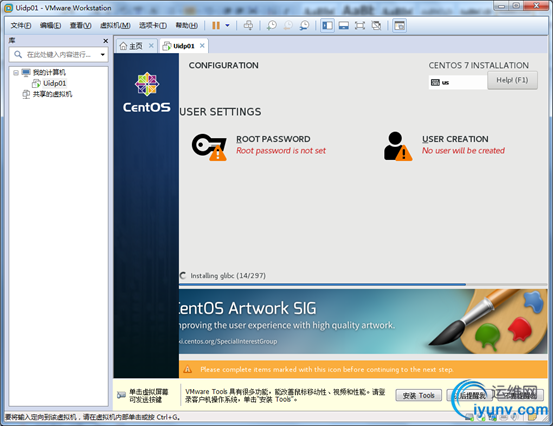Viewport: 554px width, 426px height.
Task: Open the 帮助(H) menu
Action: click(x=187, y=25)
